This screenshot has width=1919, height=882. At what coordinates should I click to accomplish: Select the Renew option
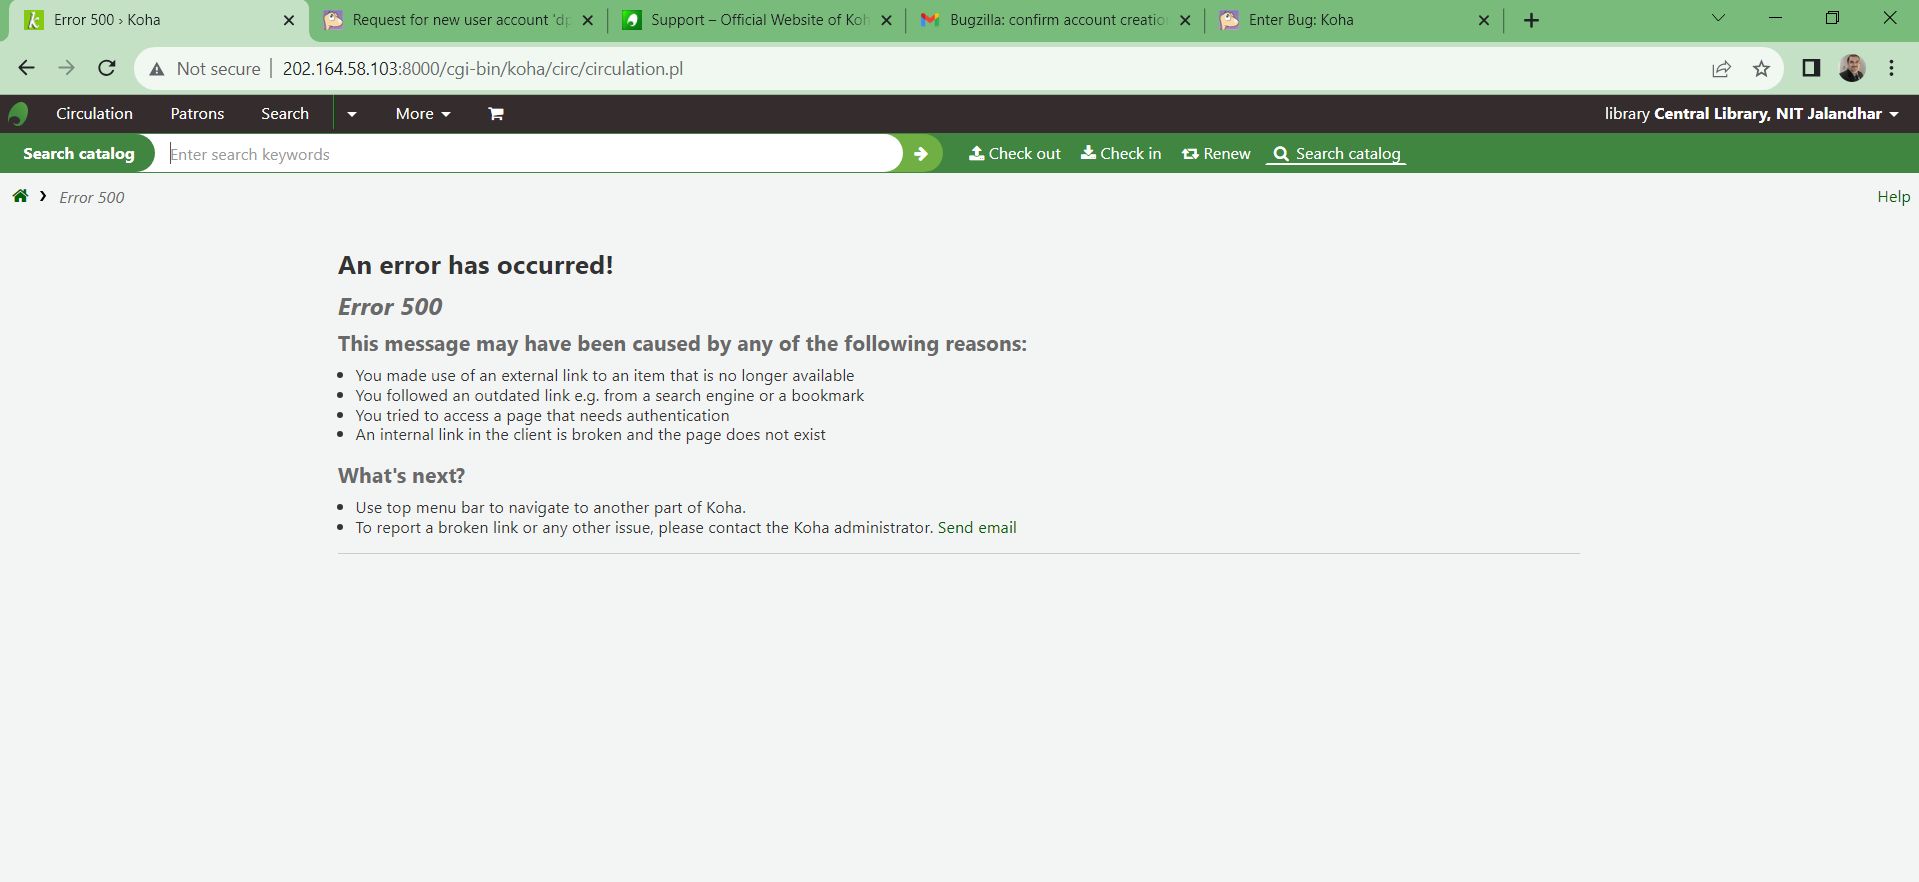pos(1216,154)
